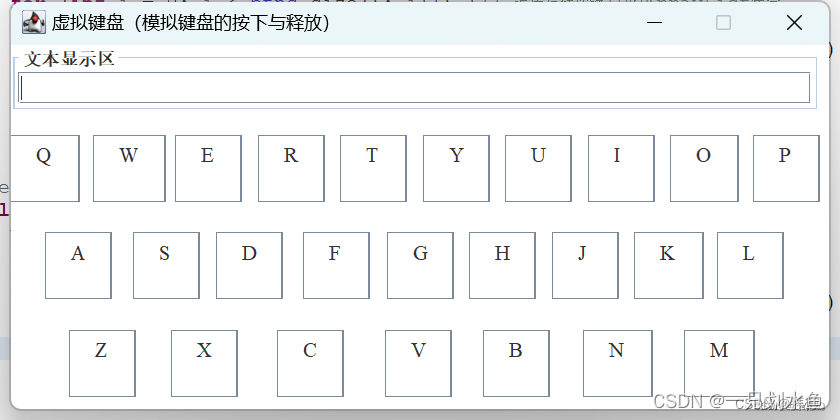Click the D key button
This screenshot has width=840, height=420.
(x=250, y=265)
